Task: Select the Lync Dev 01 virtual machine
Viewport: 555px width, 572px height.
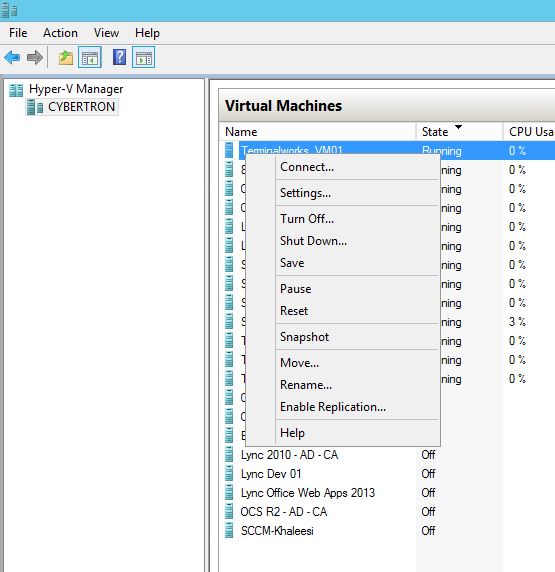Action: (271, 474)
